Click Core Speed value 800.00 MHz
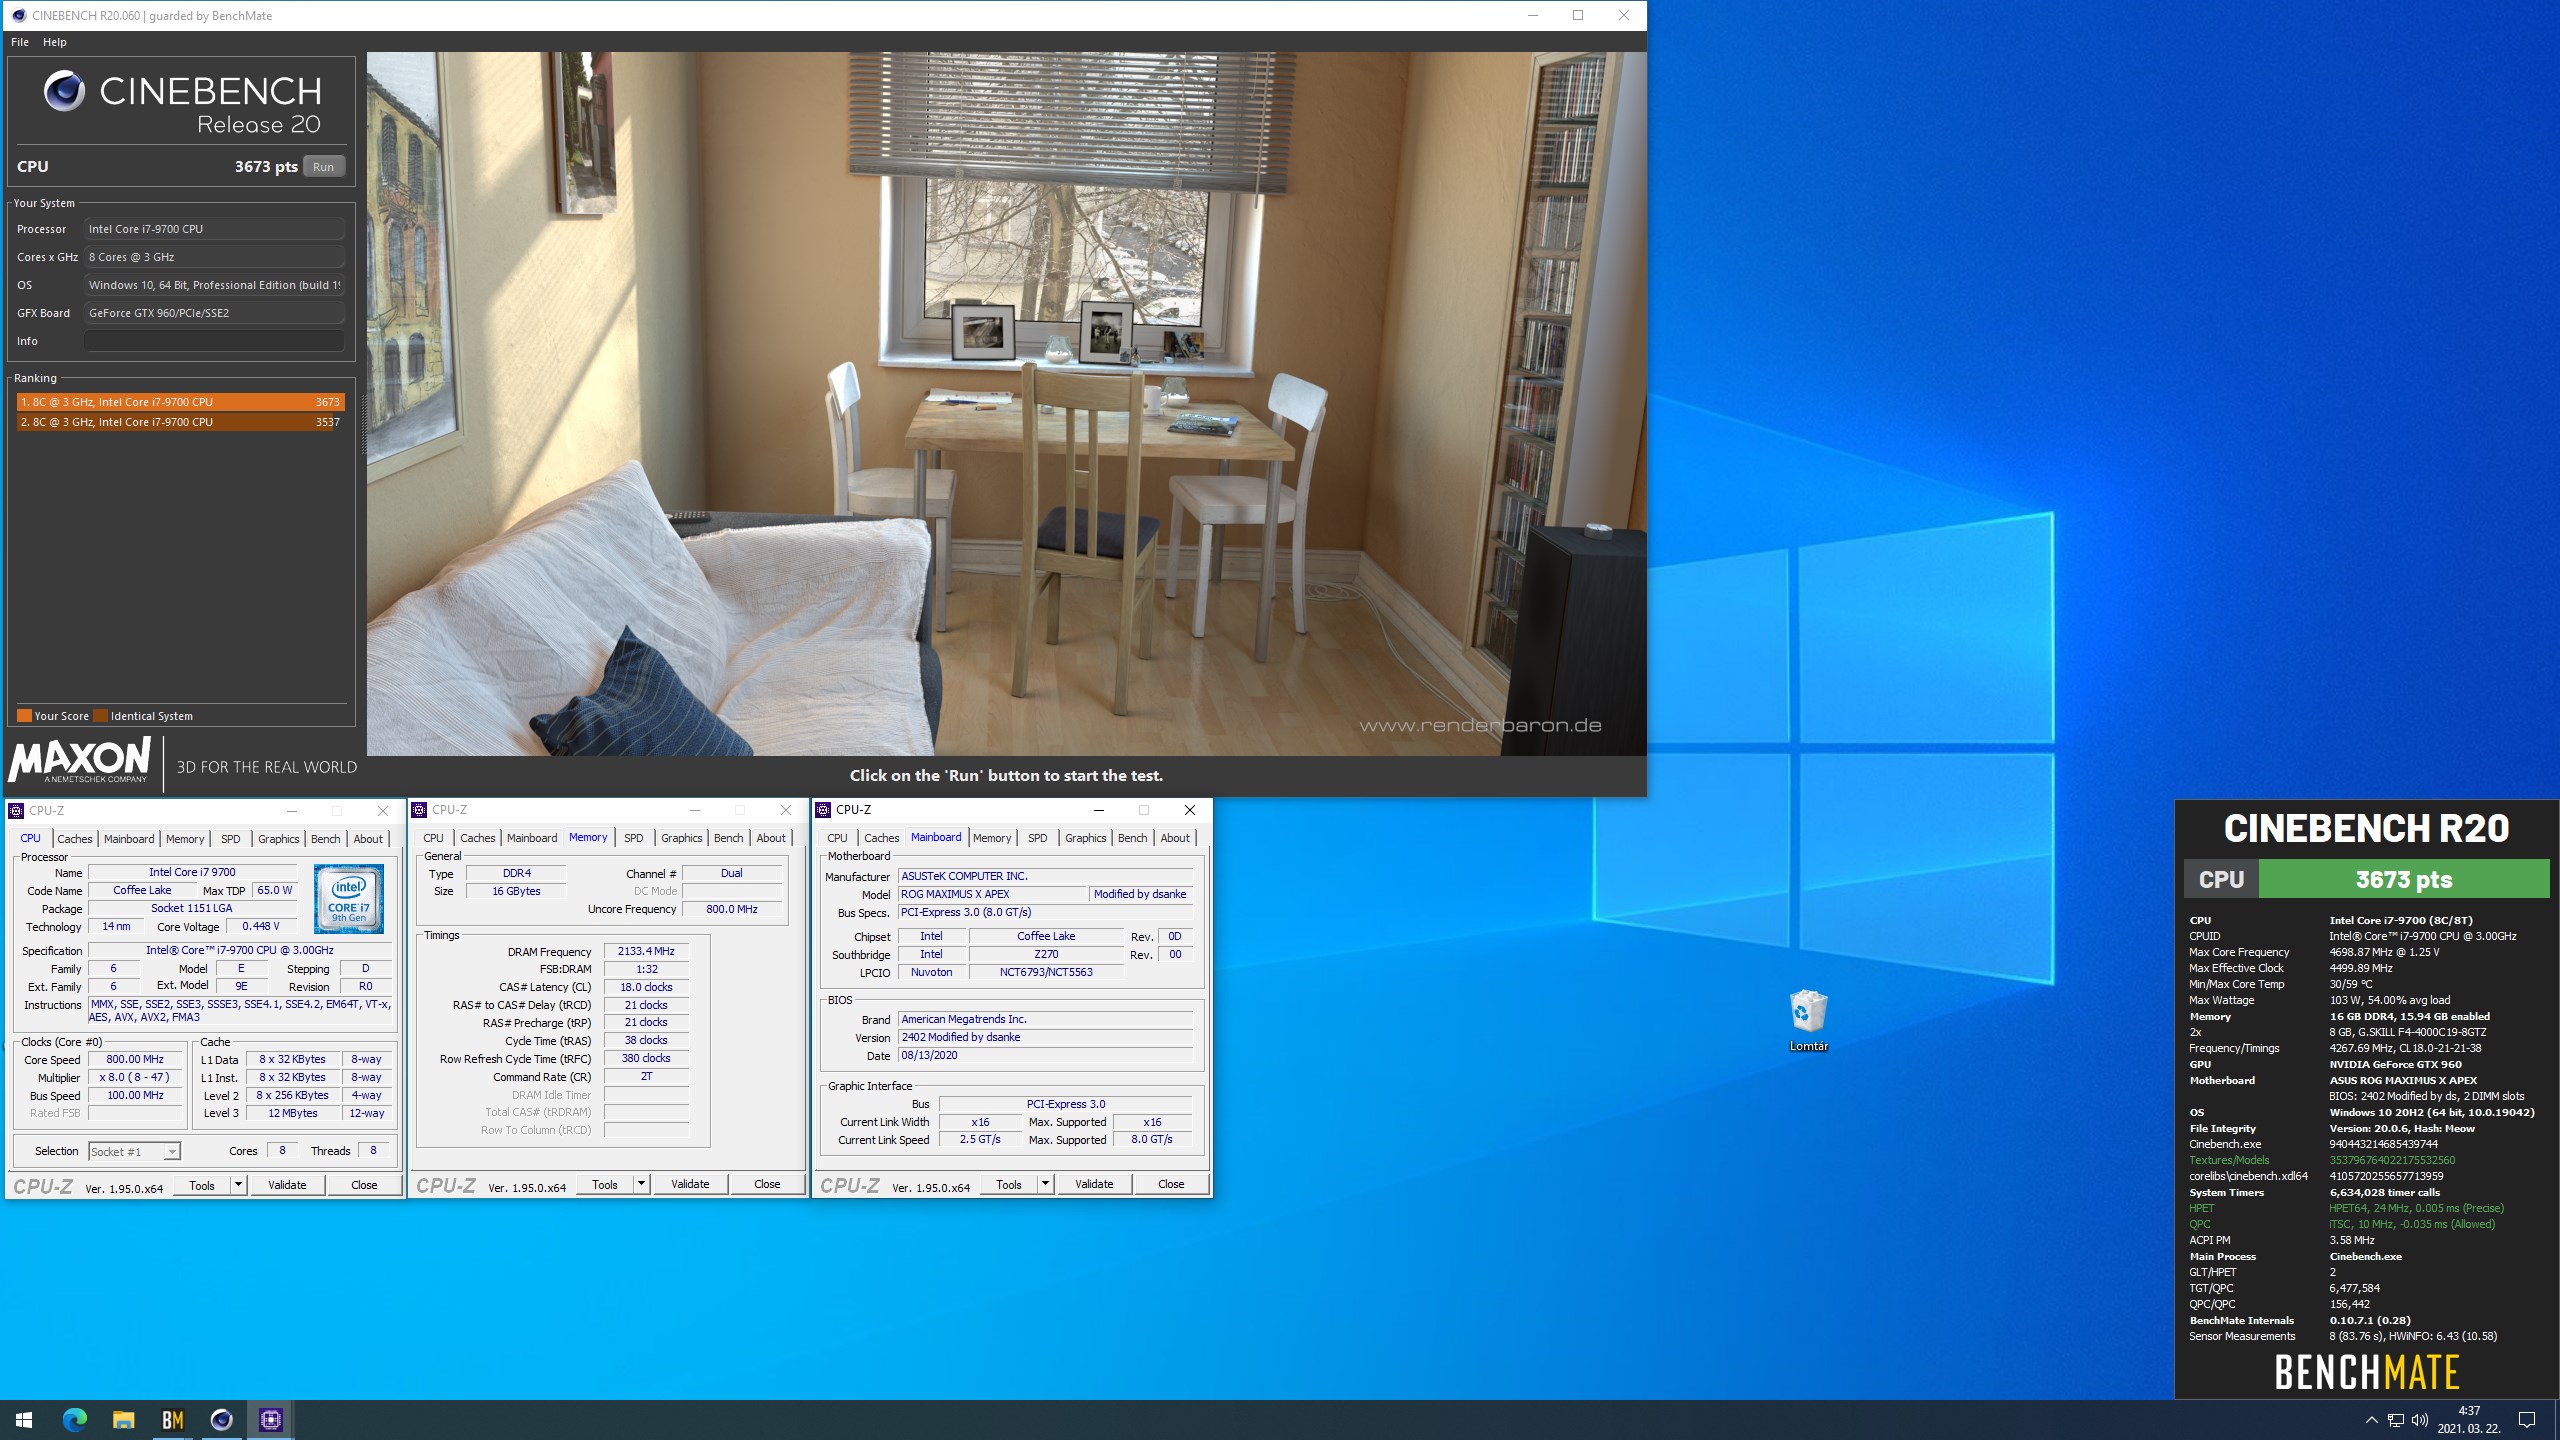The image size is (2560, 1440). [x=135, y=1059]
